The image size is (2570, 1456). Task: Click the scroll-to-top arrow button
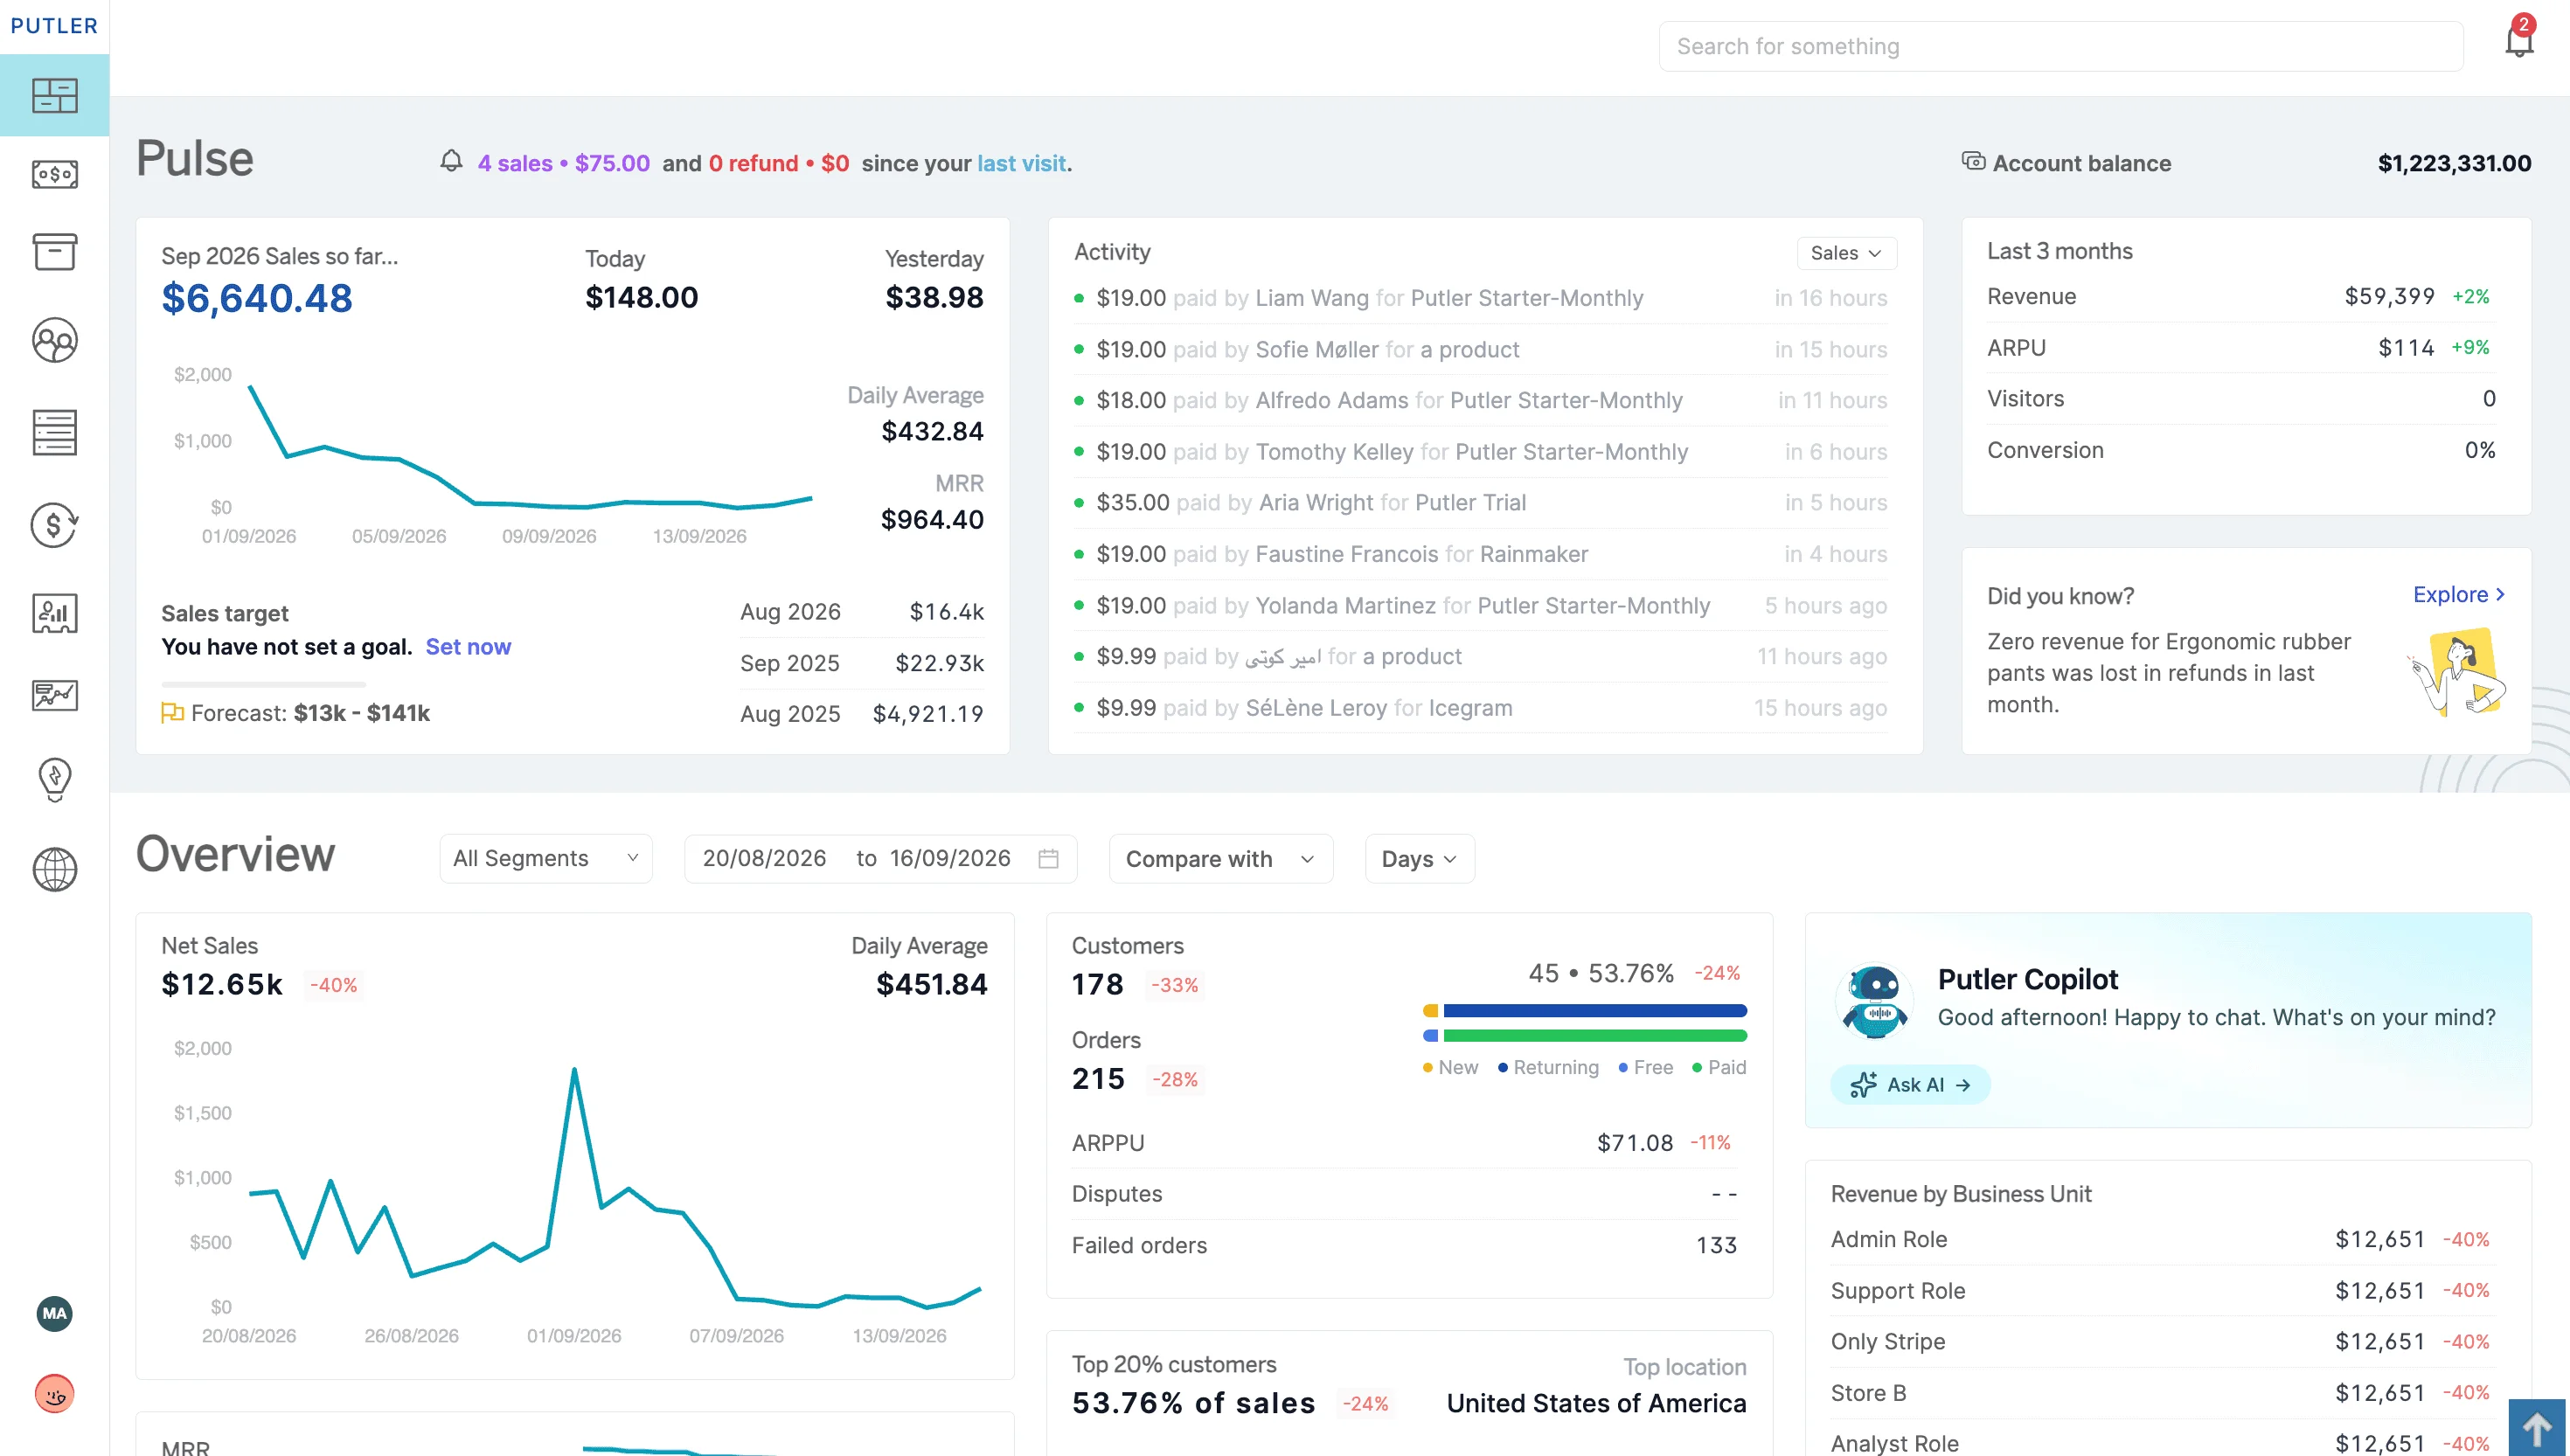(2536, 1427)
